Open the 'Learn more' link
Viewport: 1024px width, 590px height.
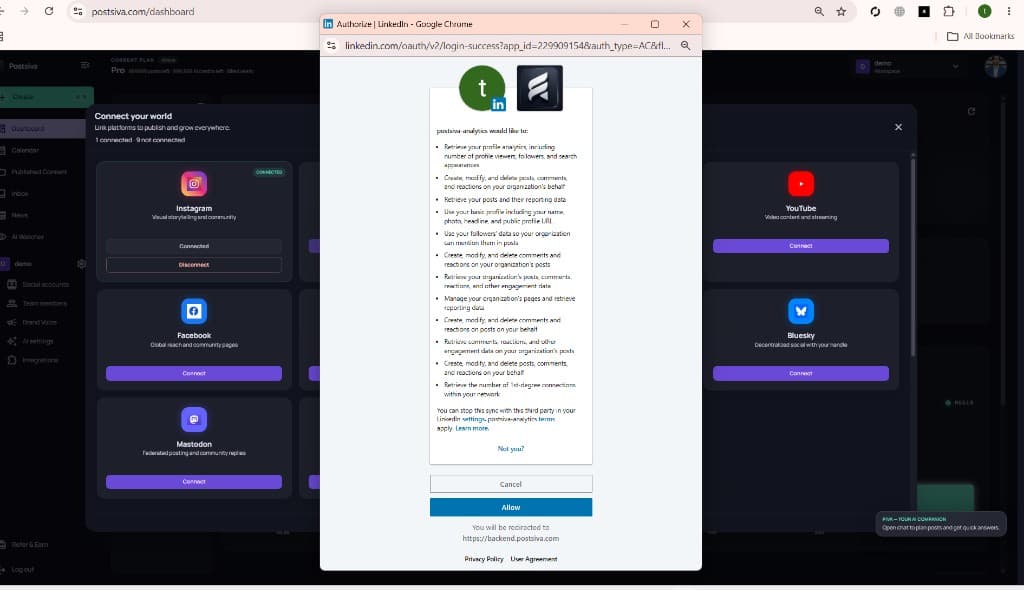(x=472, y=429)
